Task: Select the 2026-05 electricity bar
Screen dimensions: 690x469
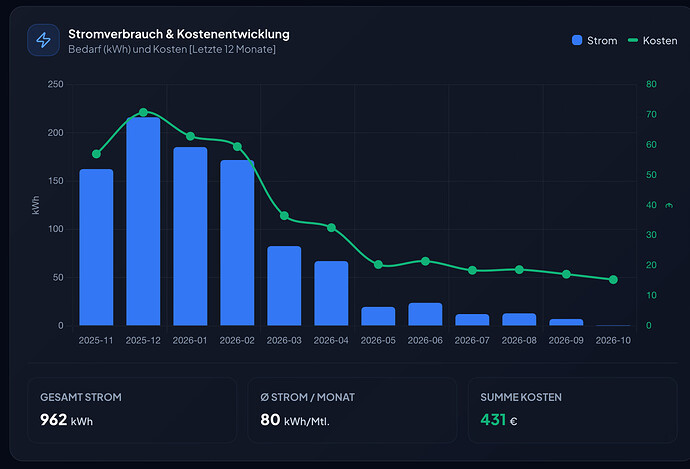Action: point(378,316)
